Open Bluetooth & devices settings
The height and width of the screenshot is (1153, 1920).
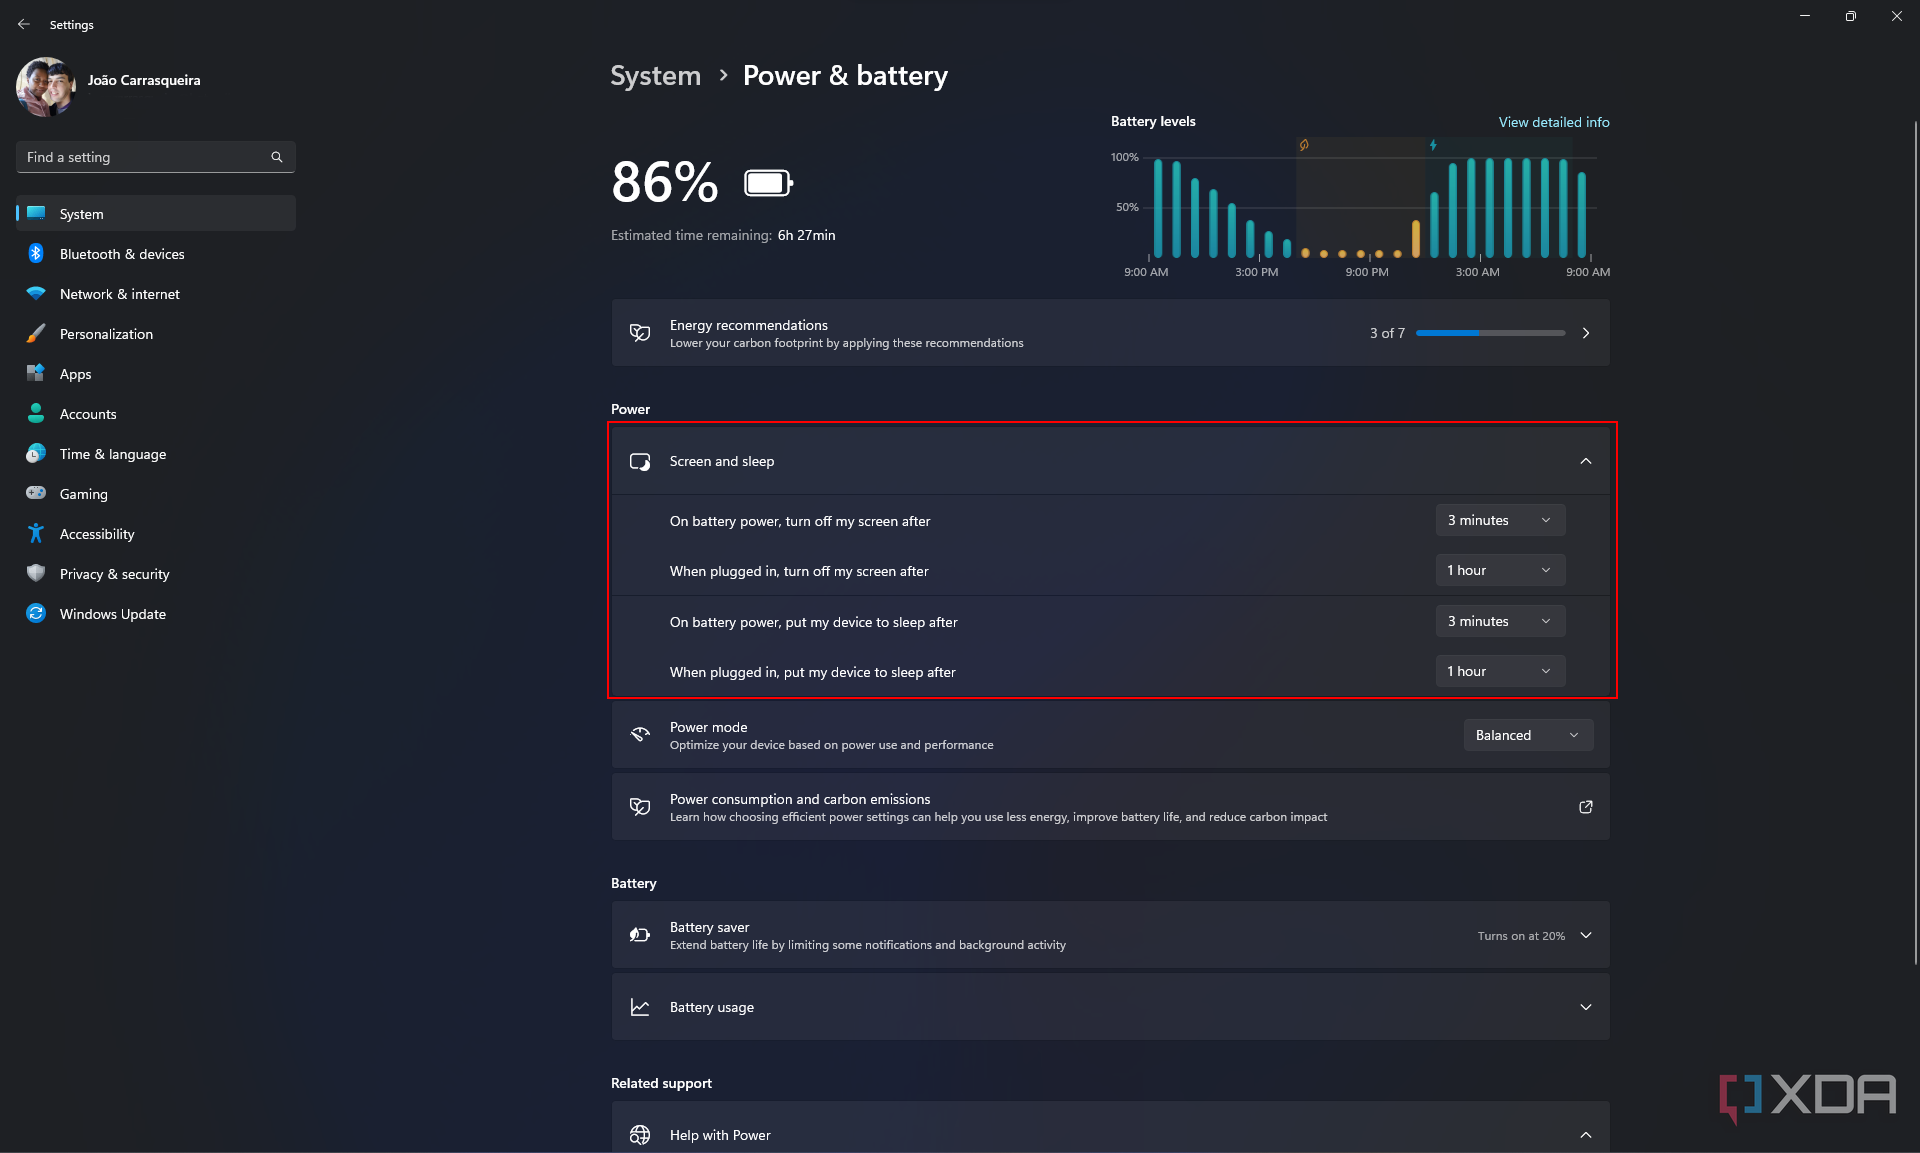tap(121, 252)
